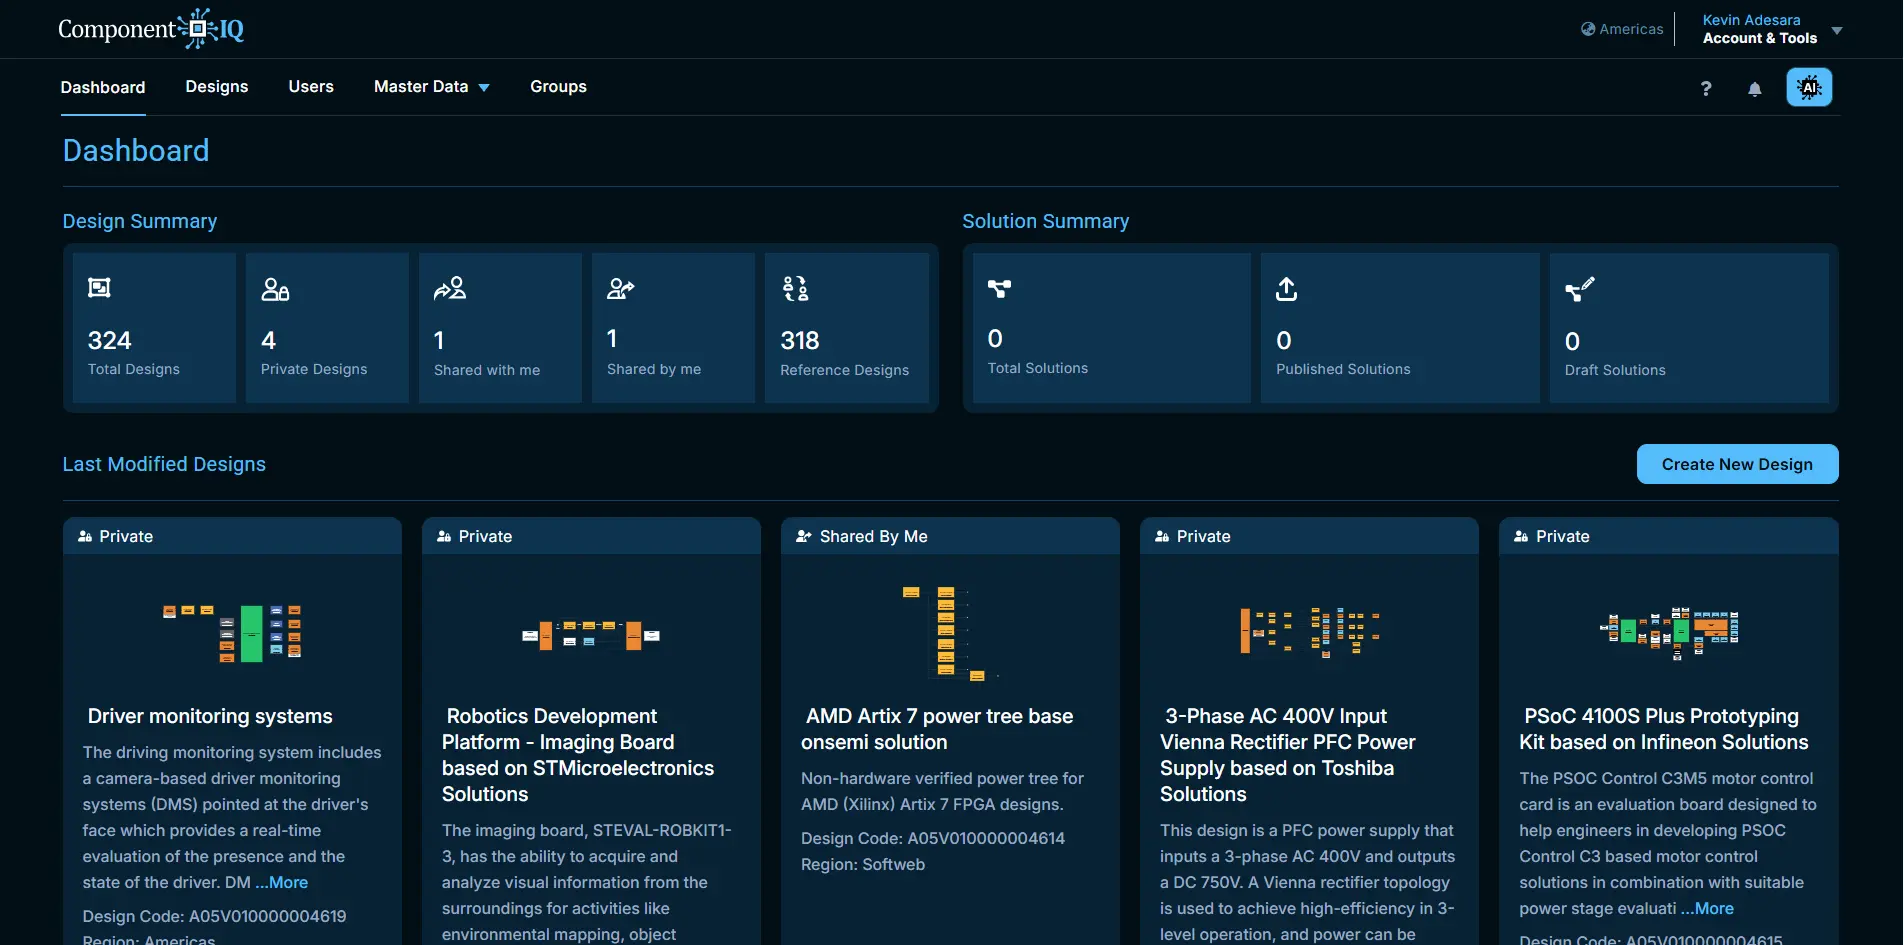Viewport: 1904px width, 945px height.
Task: Select the Americas region selector
Action: click(1622, 29)
